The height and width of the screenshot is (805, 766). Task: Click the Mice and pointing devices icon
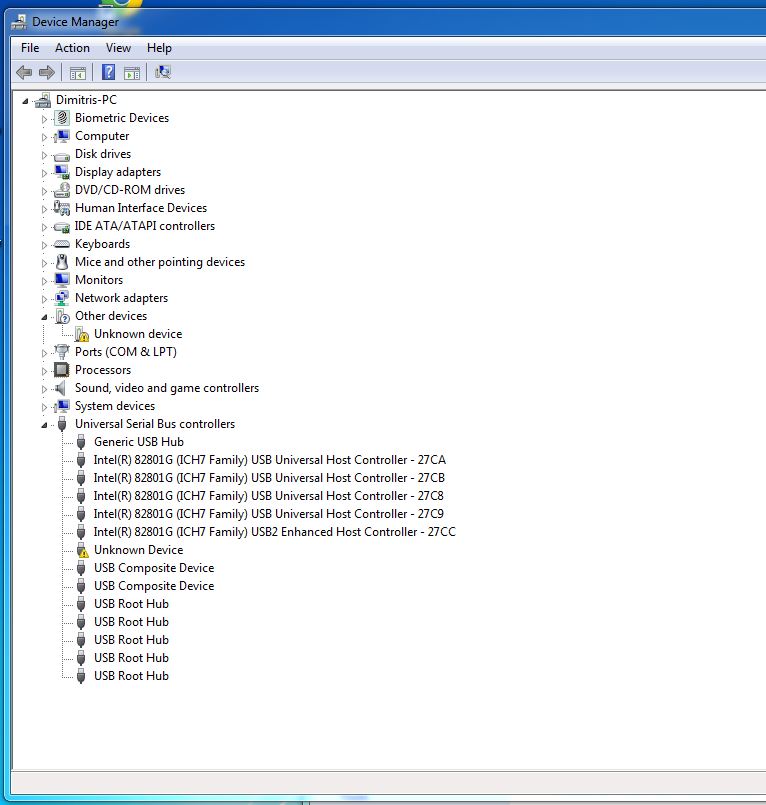[x=62, y=262]
